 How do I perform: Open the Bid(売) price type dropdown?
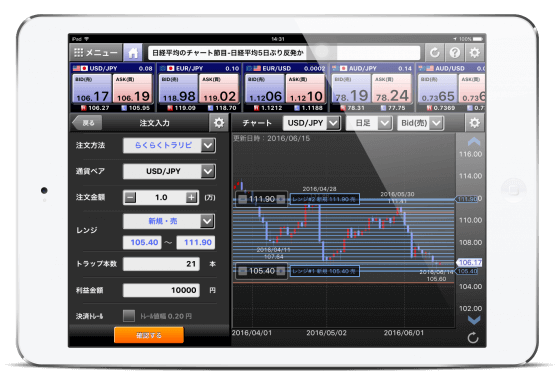[421, 123]
